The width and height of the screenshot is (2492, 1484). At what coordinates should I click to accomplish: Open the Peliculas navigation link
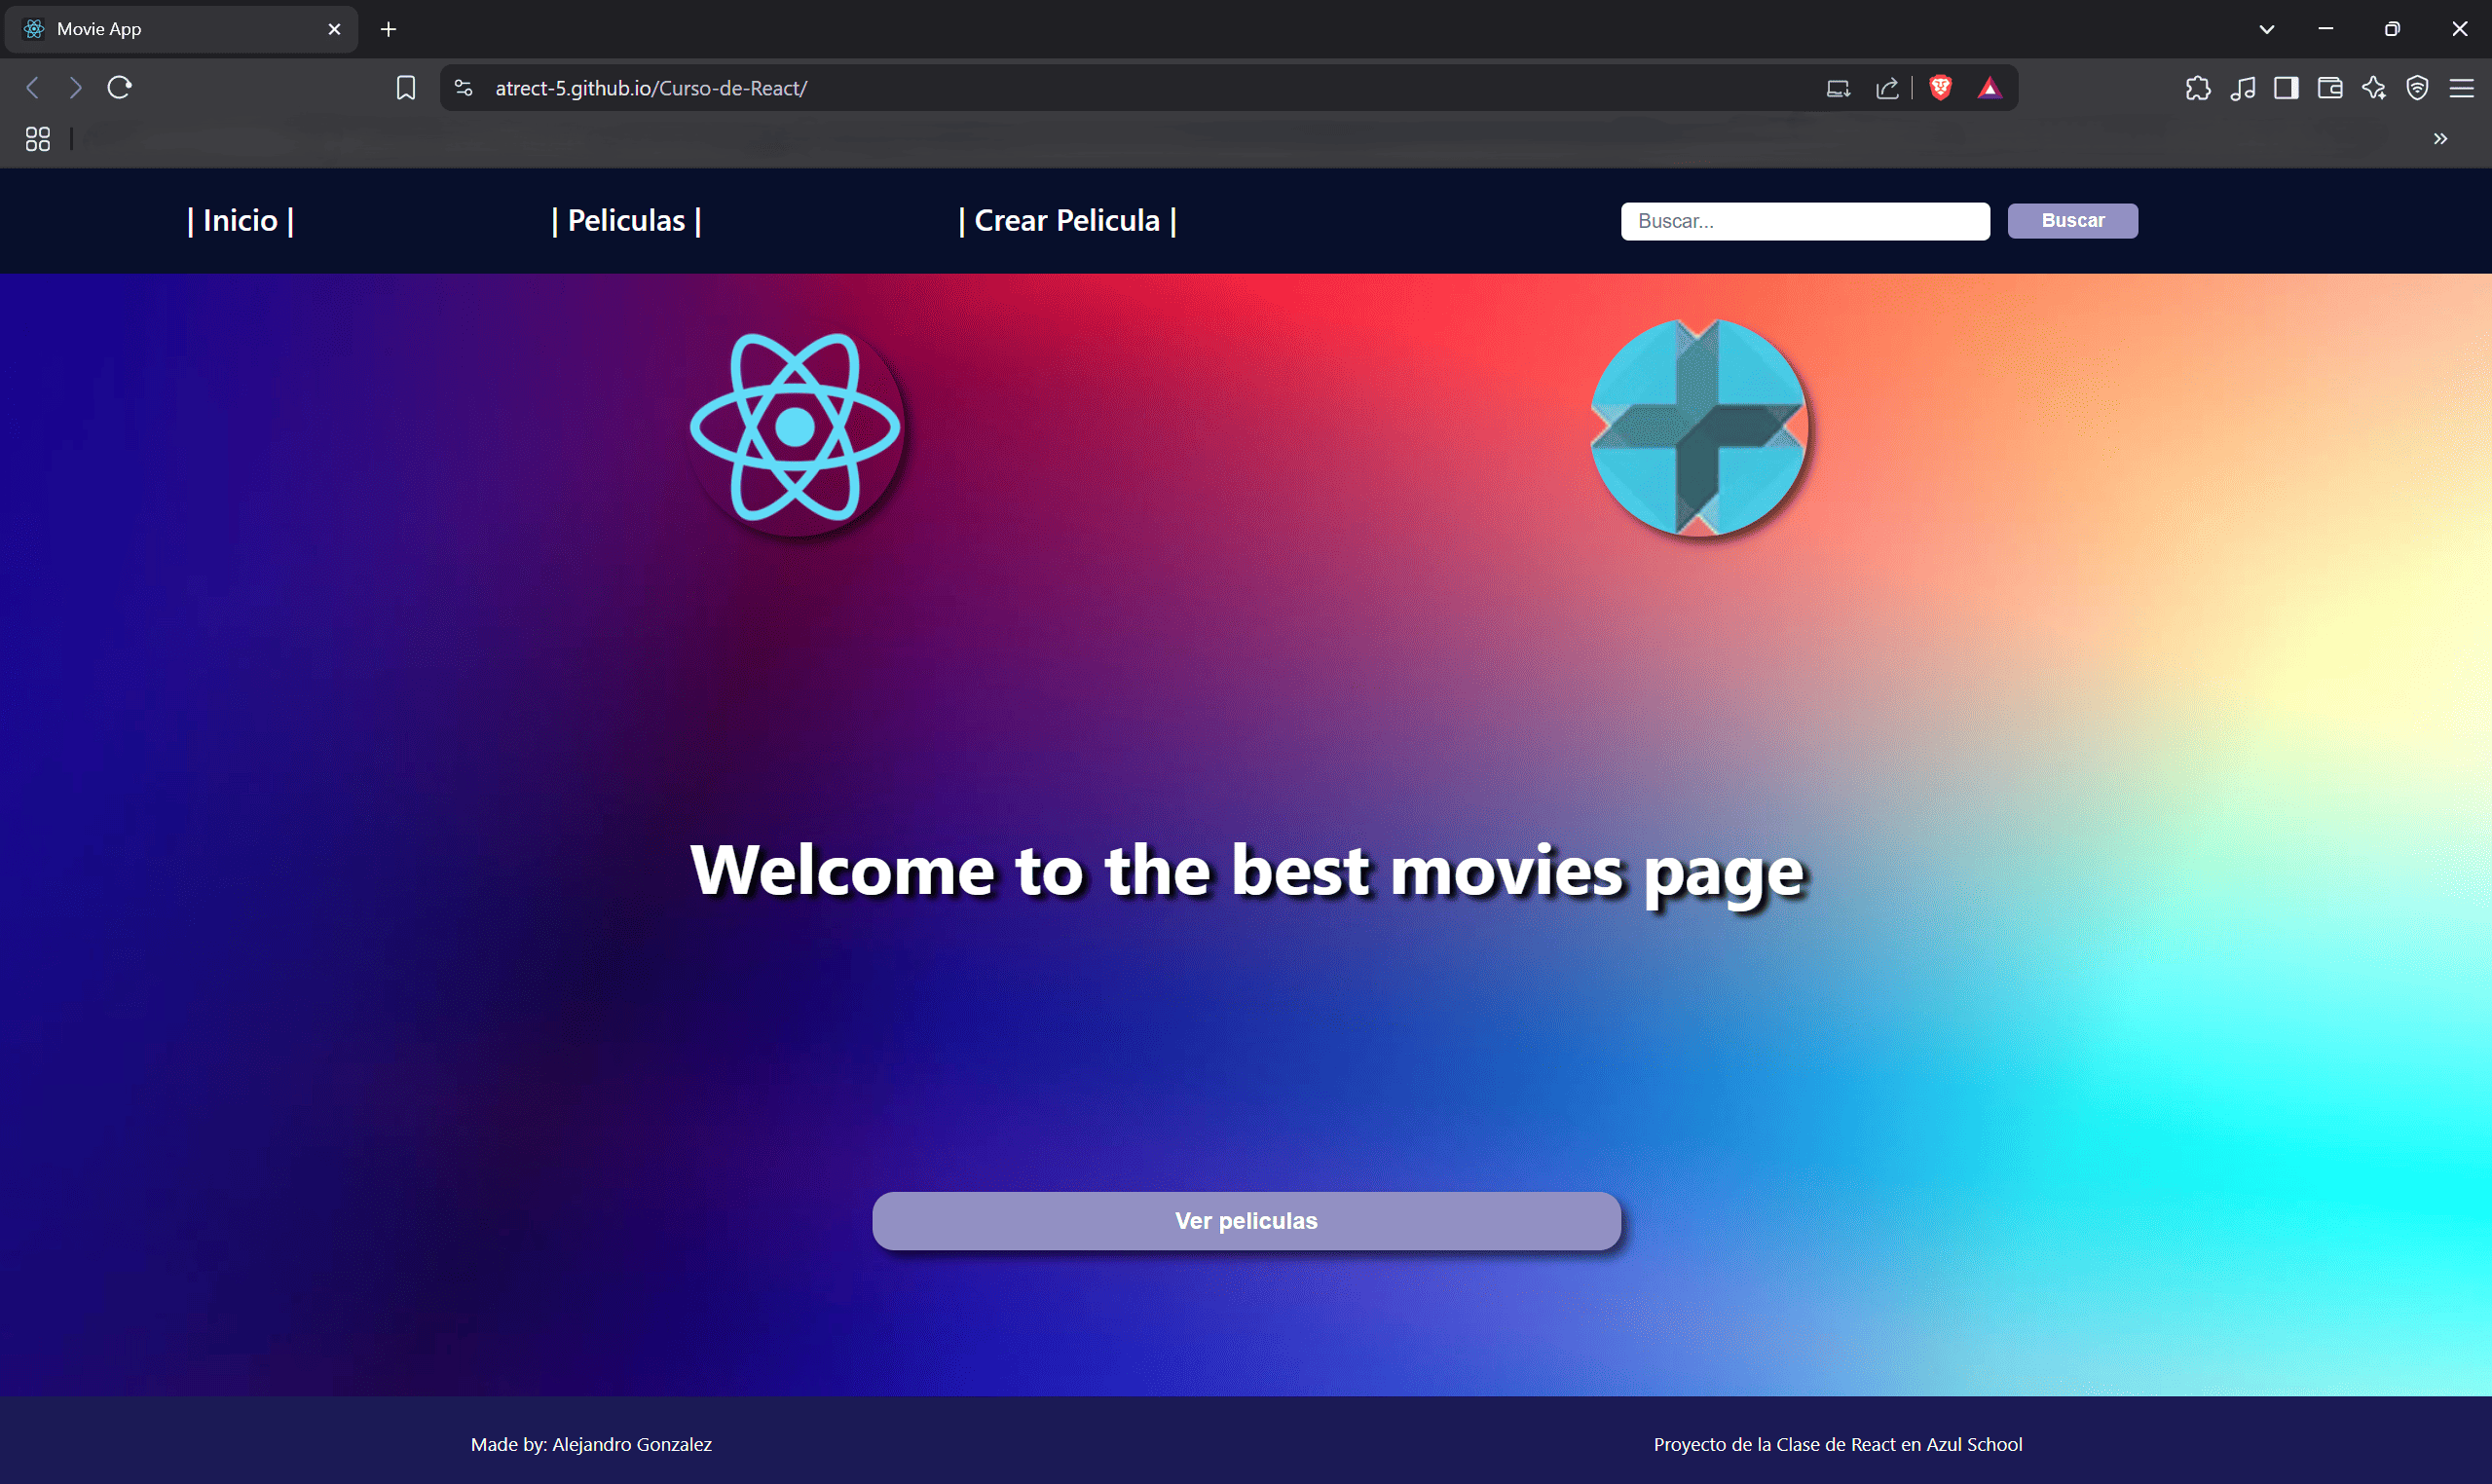coord(627,221)
